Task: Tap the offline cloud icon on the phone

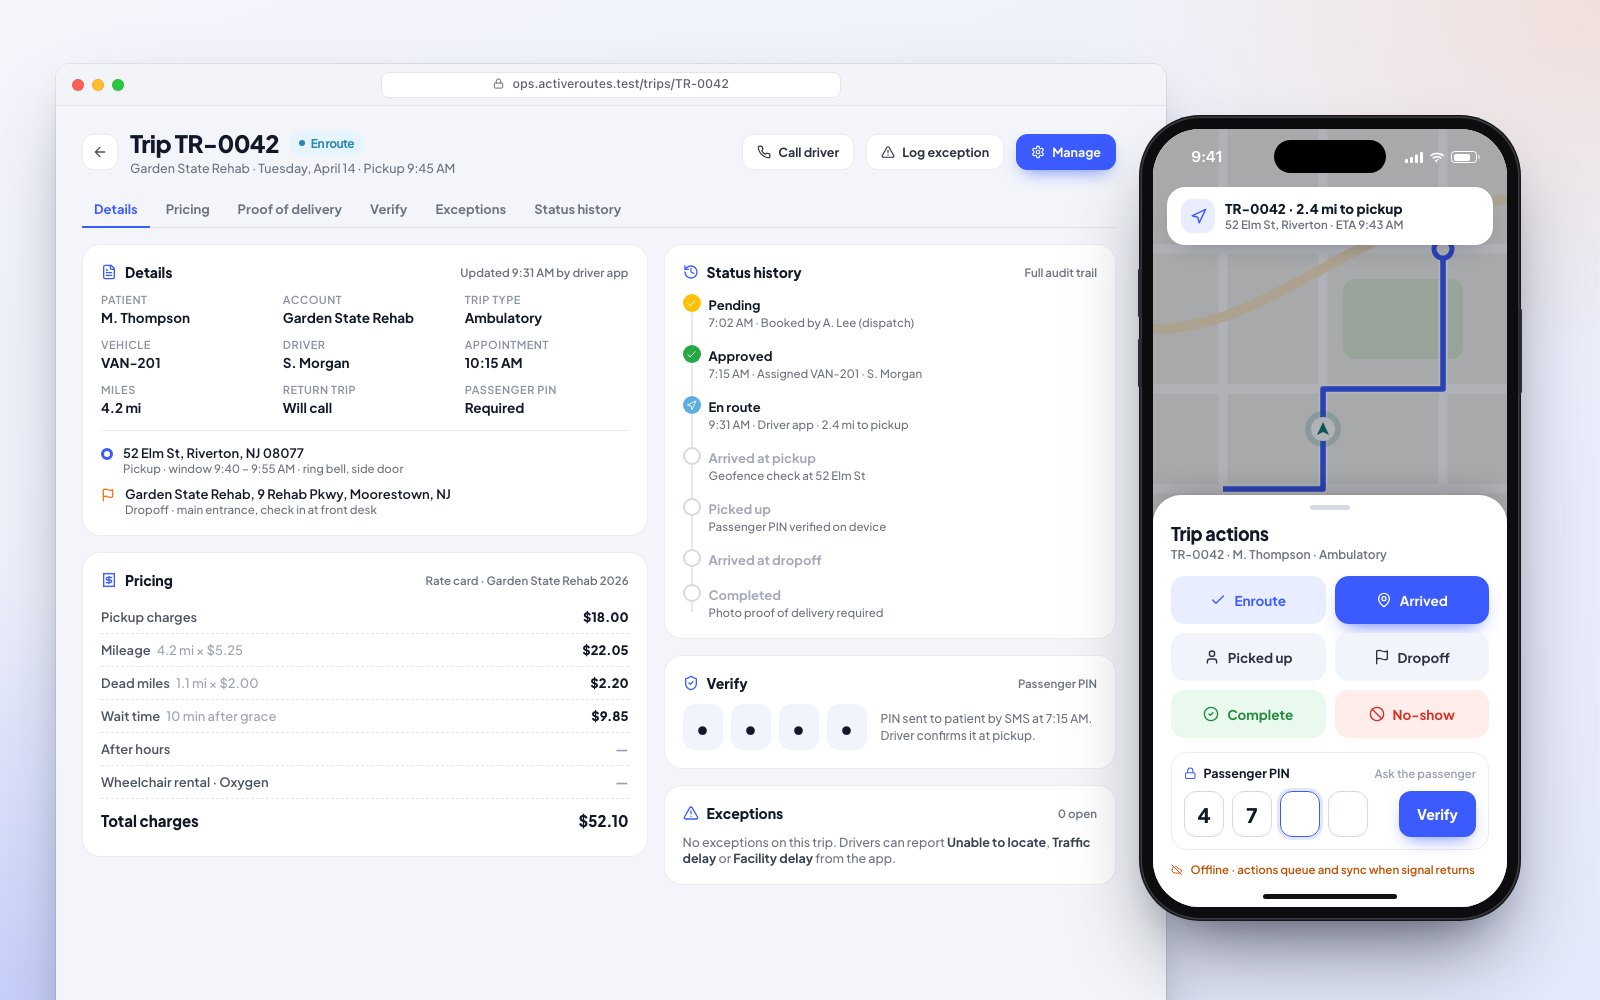Action: point(1177,870)
